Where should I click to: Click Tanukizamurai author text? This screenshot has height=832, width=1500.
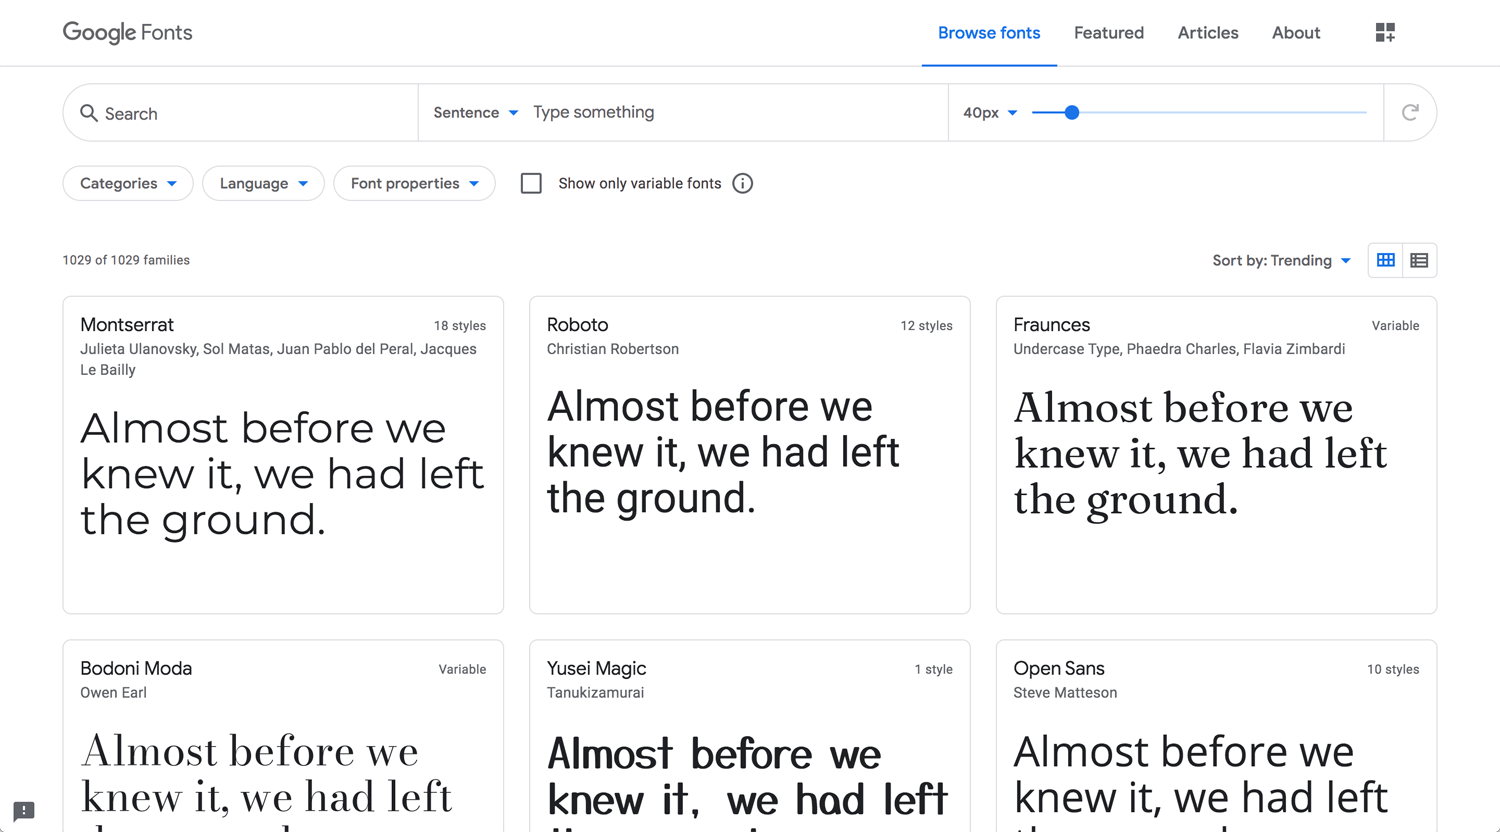595,693
